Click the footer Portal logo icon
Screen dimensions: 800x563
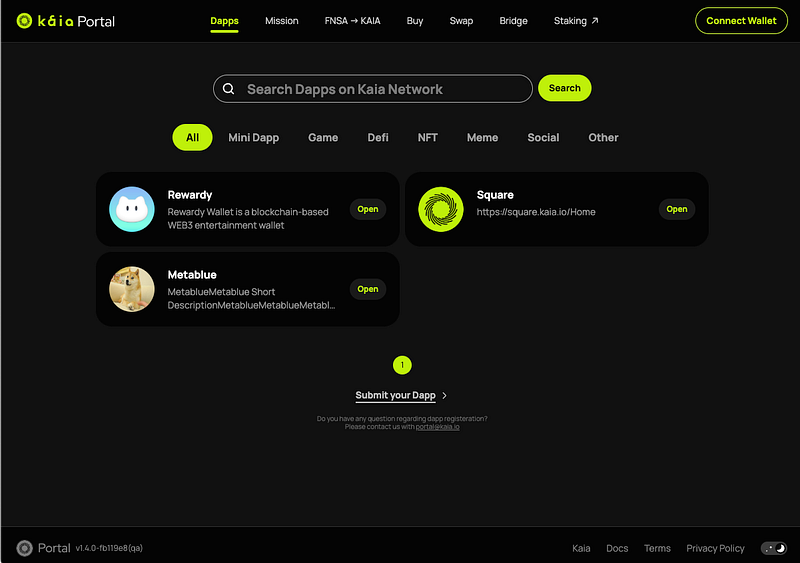[24, 548]
